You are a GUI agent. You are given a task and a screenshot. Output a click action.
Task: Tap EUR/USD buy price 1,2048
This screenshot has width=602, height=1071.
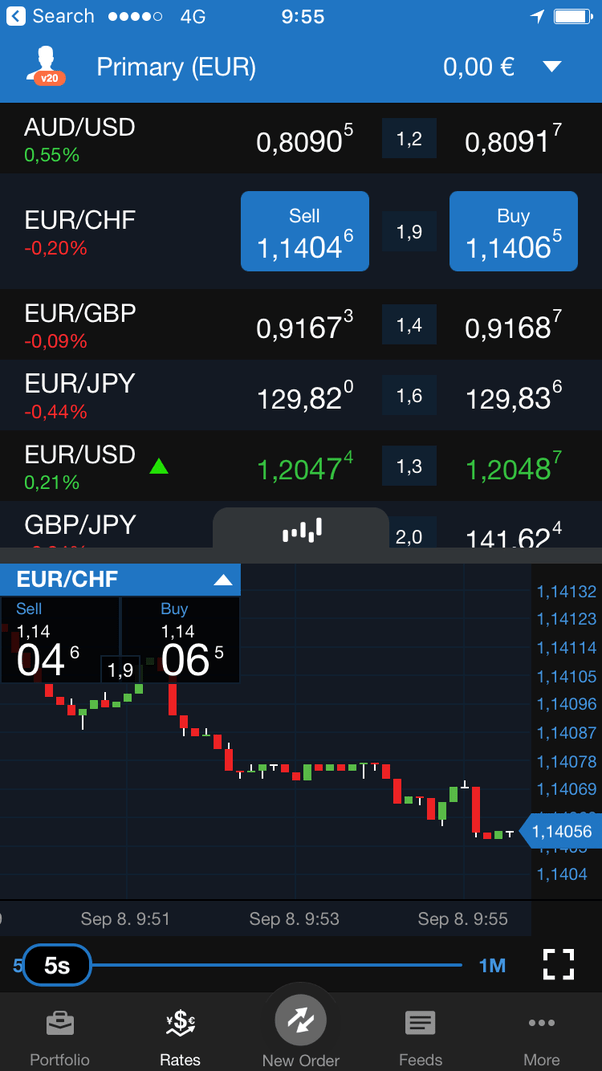click(513, 467)
